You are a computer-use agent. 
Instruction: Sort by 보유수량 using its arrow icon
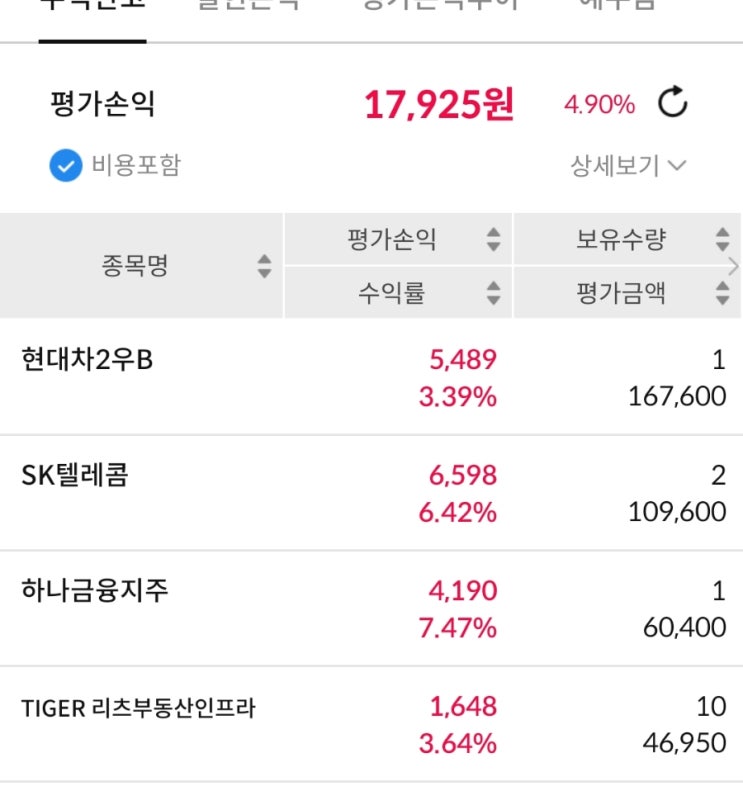pos(722,240)
